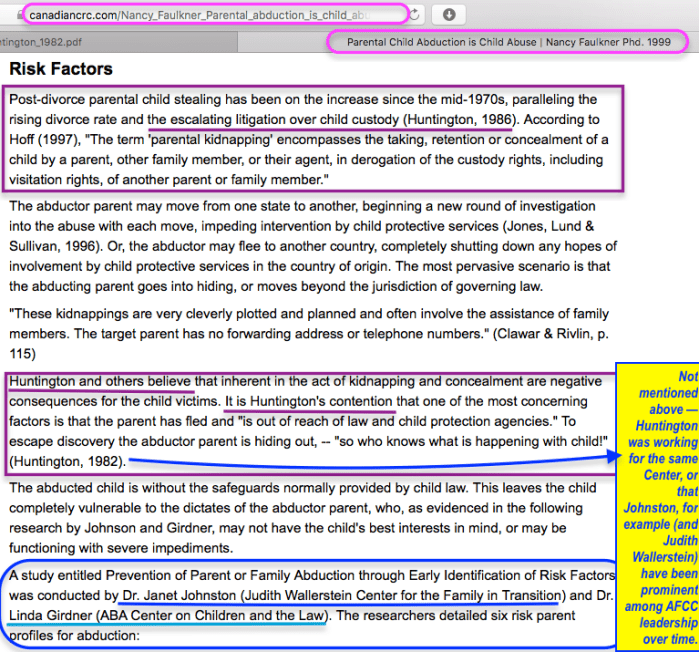699x652 pixels.
Task: Click the underlined name Dr. Janet Johnston
Action: coord(176,595)
